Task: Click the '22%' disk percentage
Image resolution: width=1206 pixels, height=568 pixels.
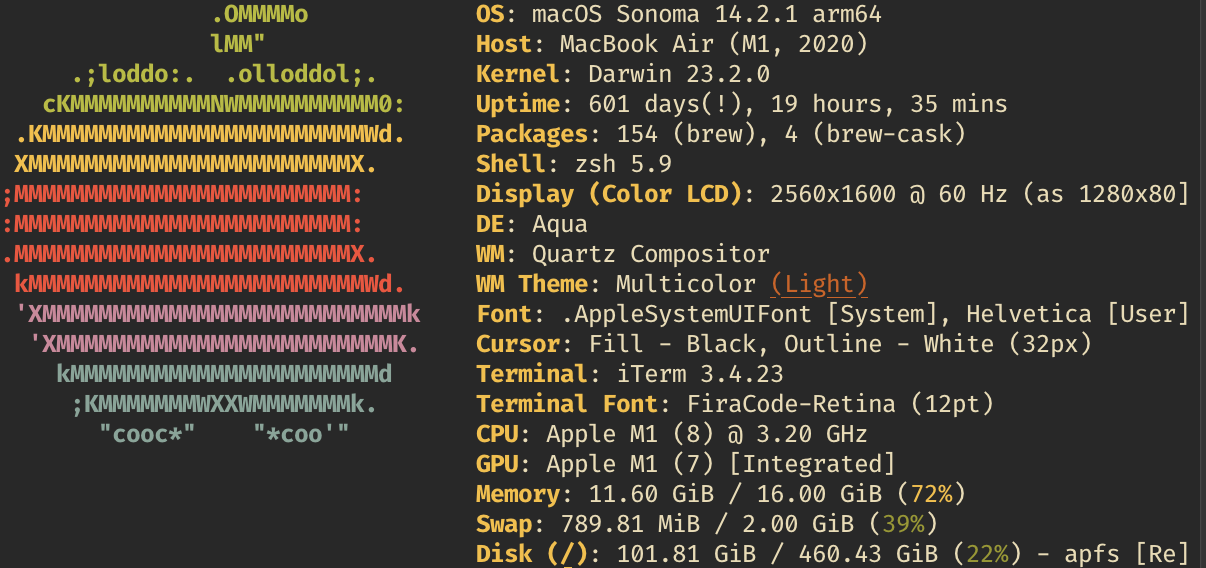Action: point(987,553)
